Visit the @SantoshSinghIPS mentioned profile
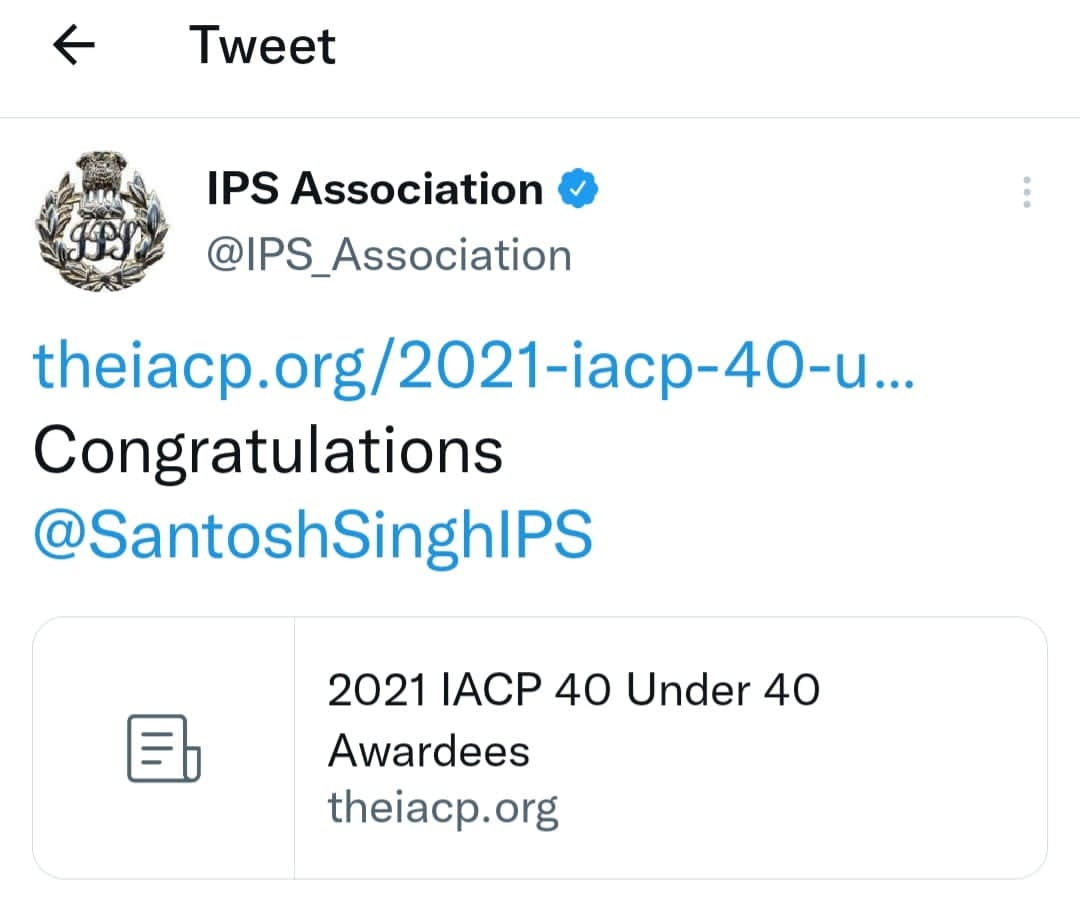The height and width of the screenshot is (911, 1080). pos(312,536)
